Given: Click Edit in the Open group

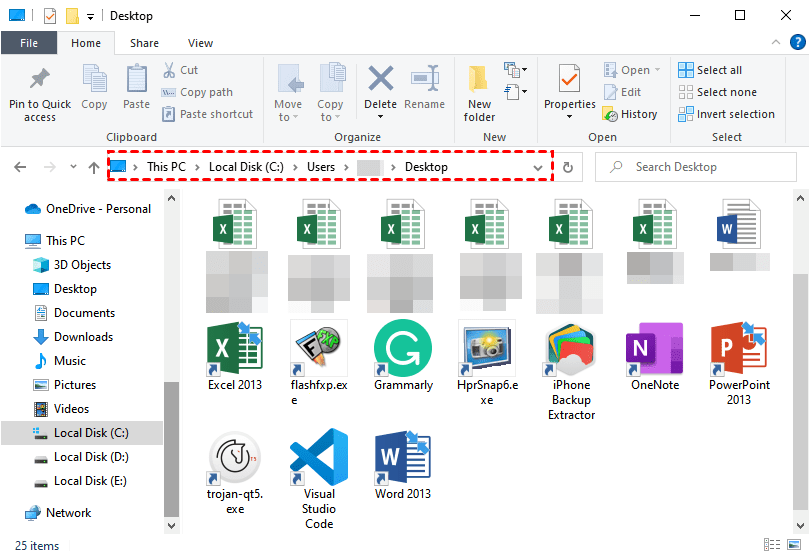Looking at the screenshot, I should (x=622, y=92).
